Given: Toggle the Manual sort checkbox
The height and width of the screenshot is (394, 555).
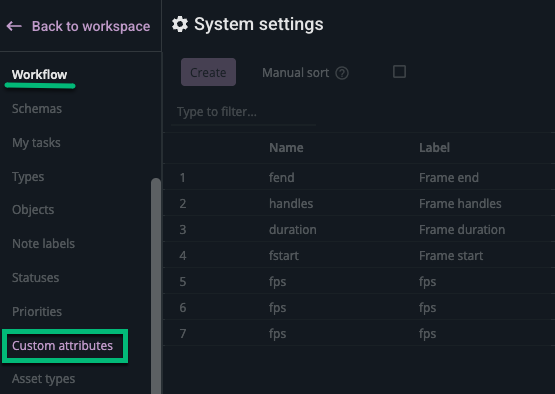Looking at the screenshot, I should pos(399,72).
